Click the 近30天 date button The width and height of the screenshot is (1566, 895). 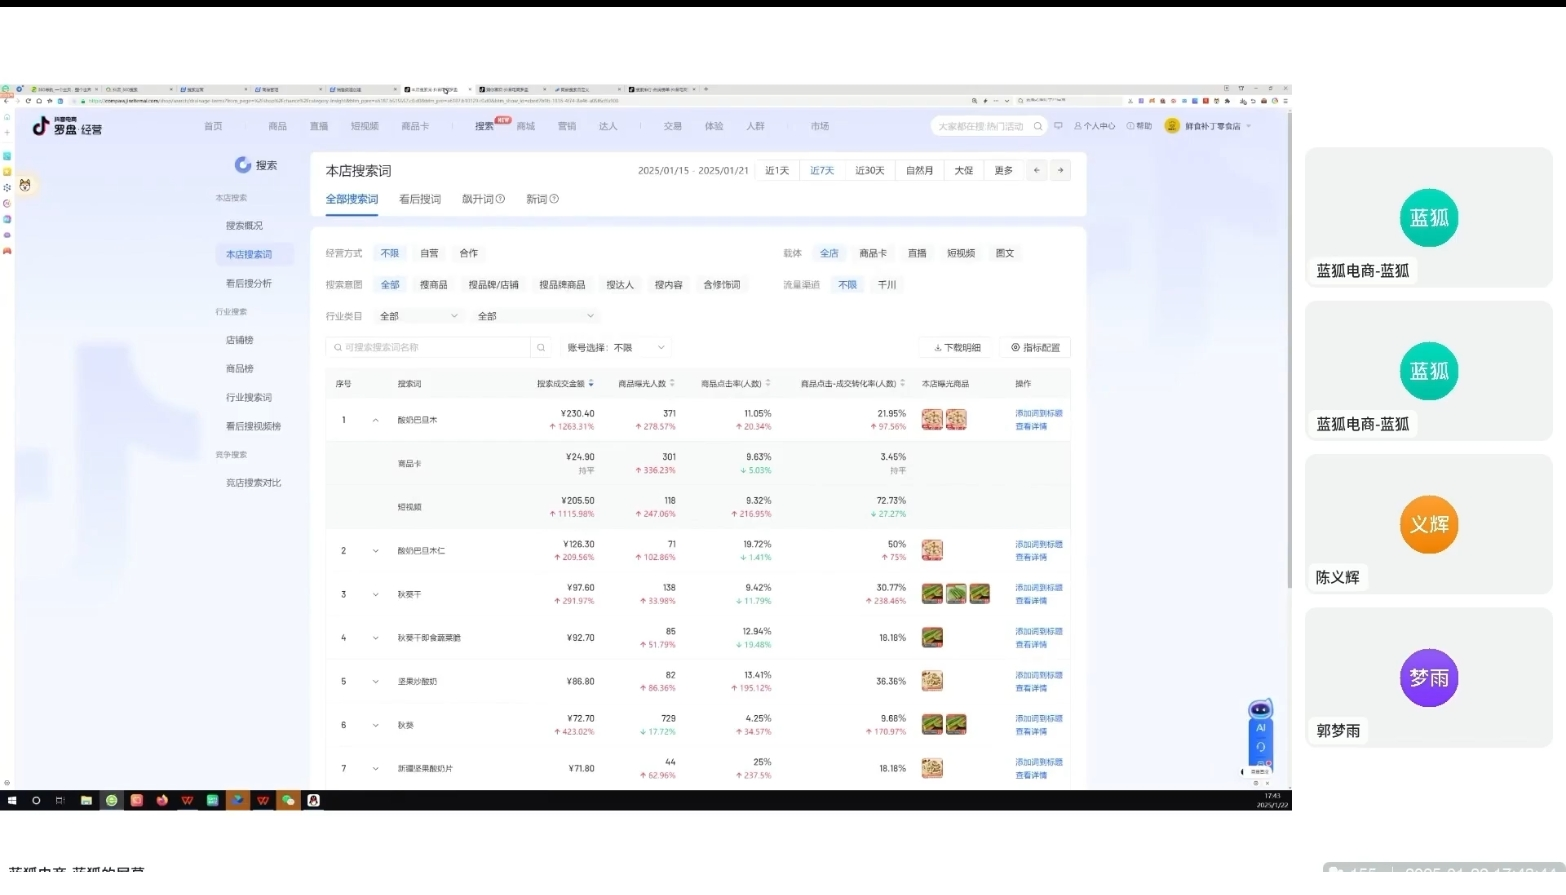[870, 171]
